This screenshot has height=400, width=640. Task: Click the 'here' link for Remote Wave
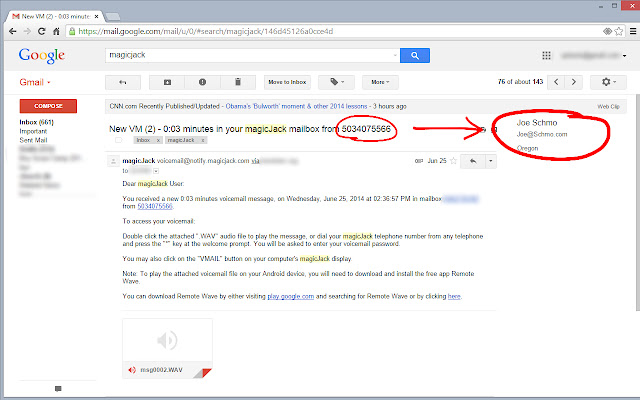tap(454, 296)
